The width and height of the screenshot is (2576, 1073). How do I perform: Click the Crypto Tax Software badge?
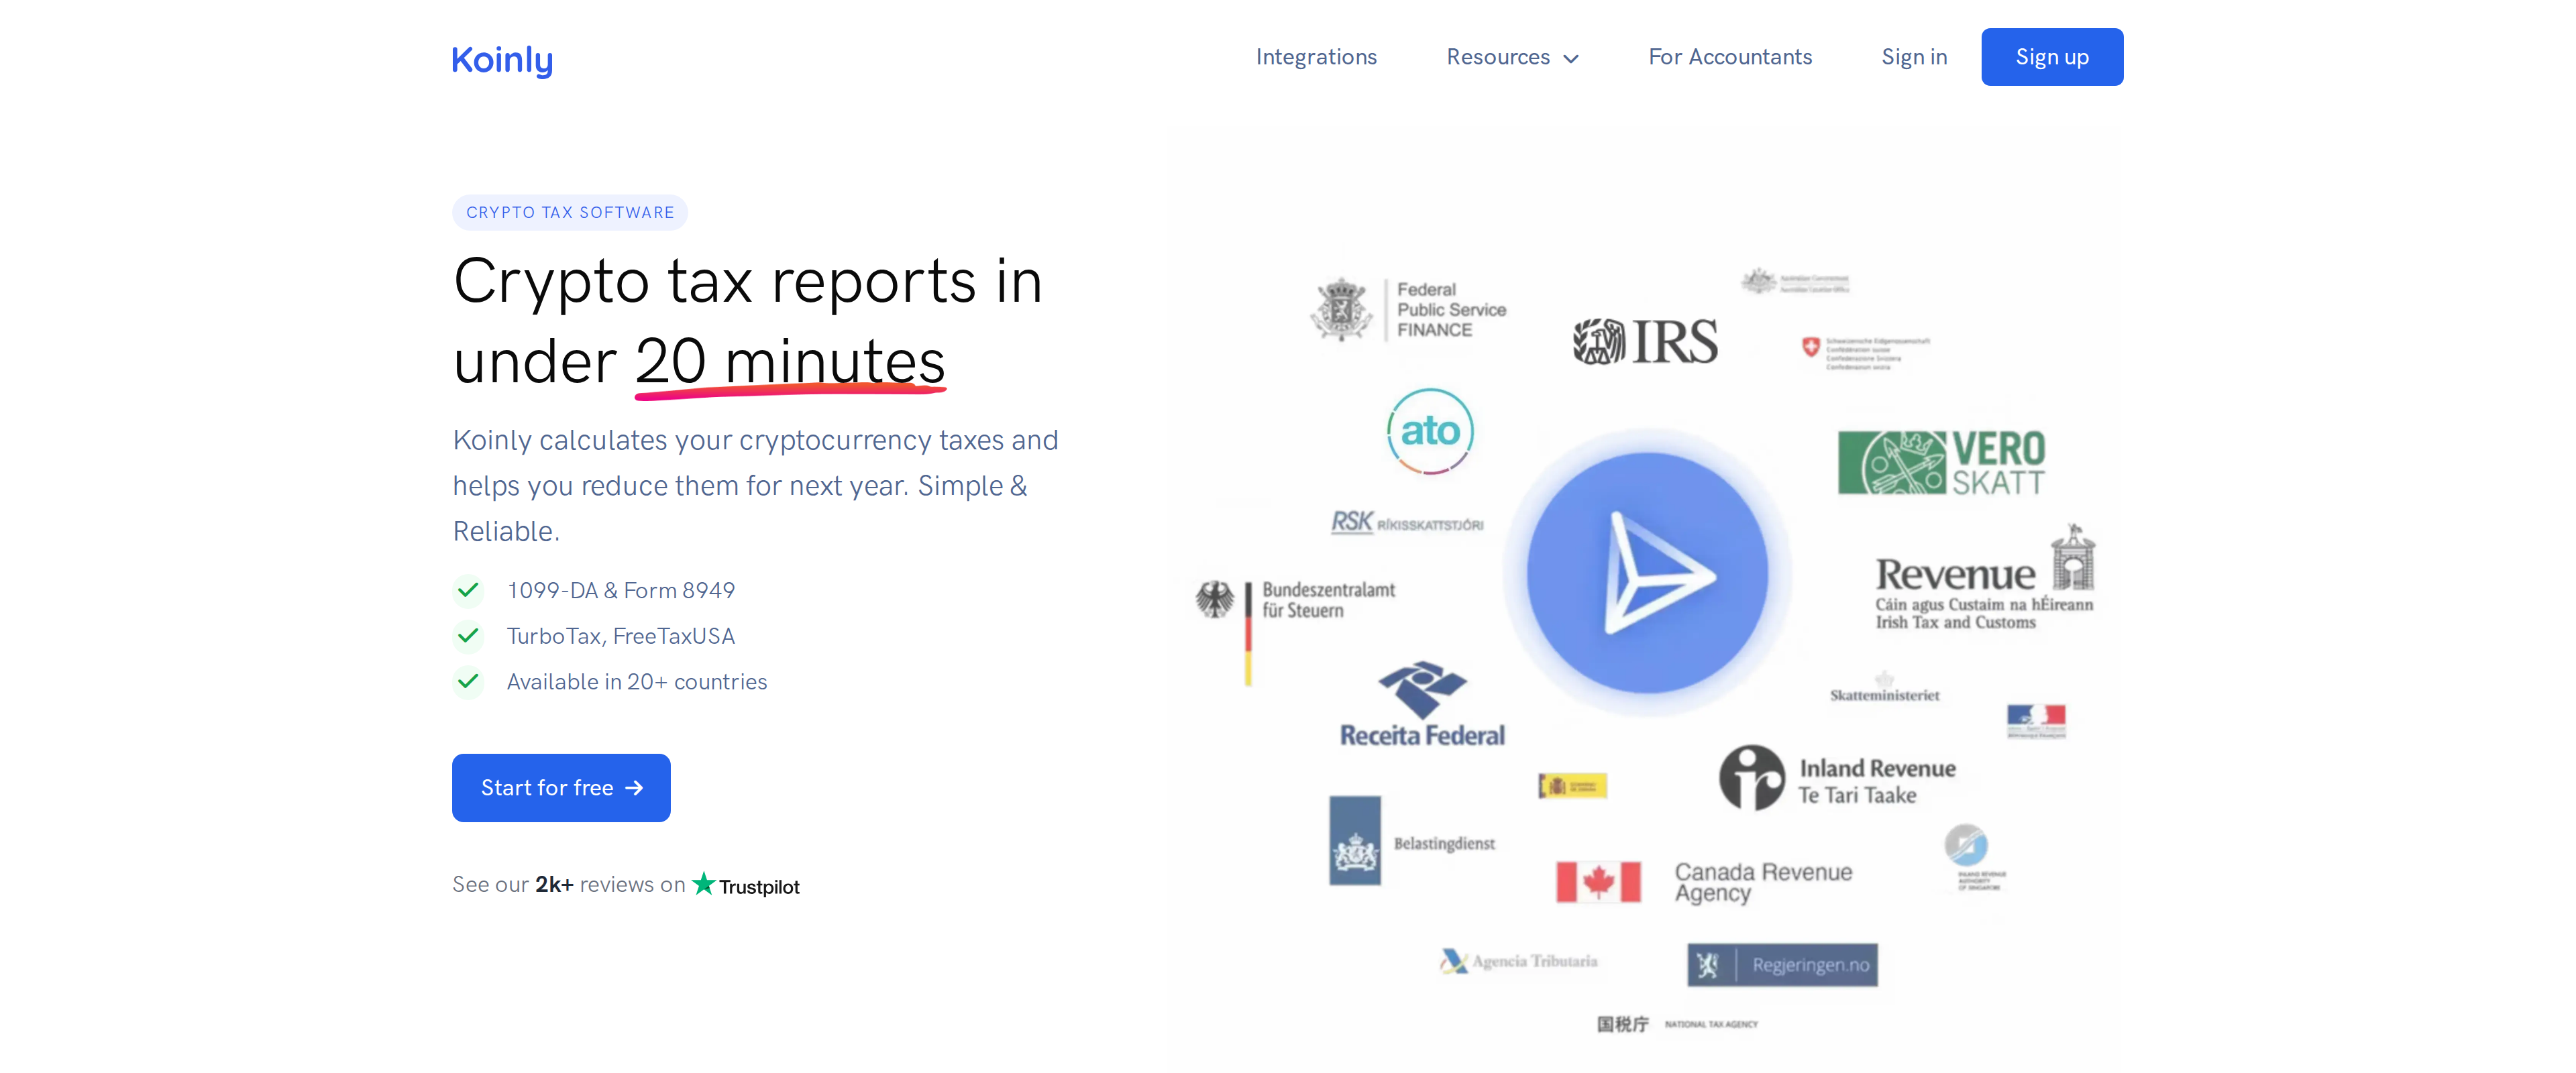pos(569,212)
